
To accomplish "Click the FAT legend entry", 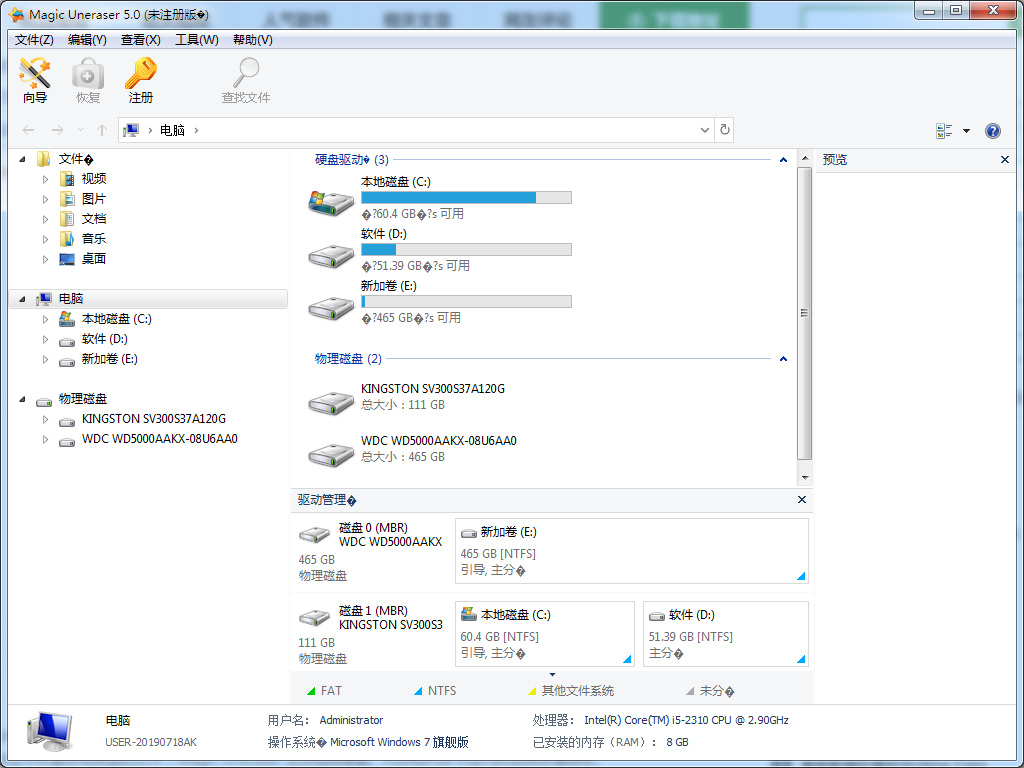I will (325, 690).
